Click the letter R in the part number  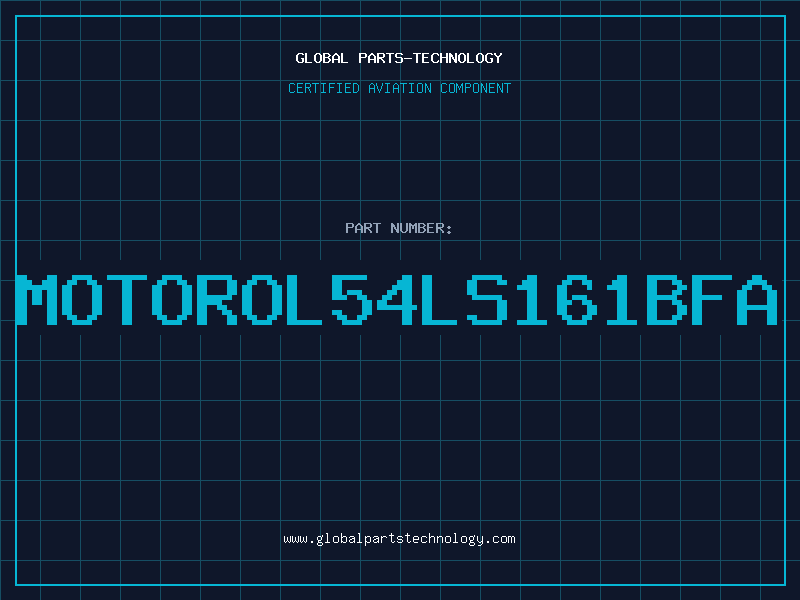pos(217,300)
